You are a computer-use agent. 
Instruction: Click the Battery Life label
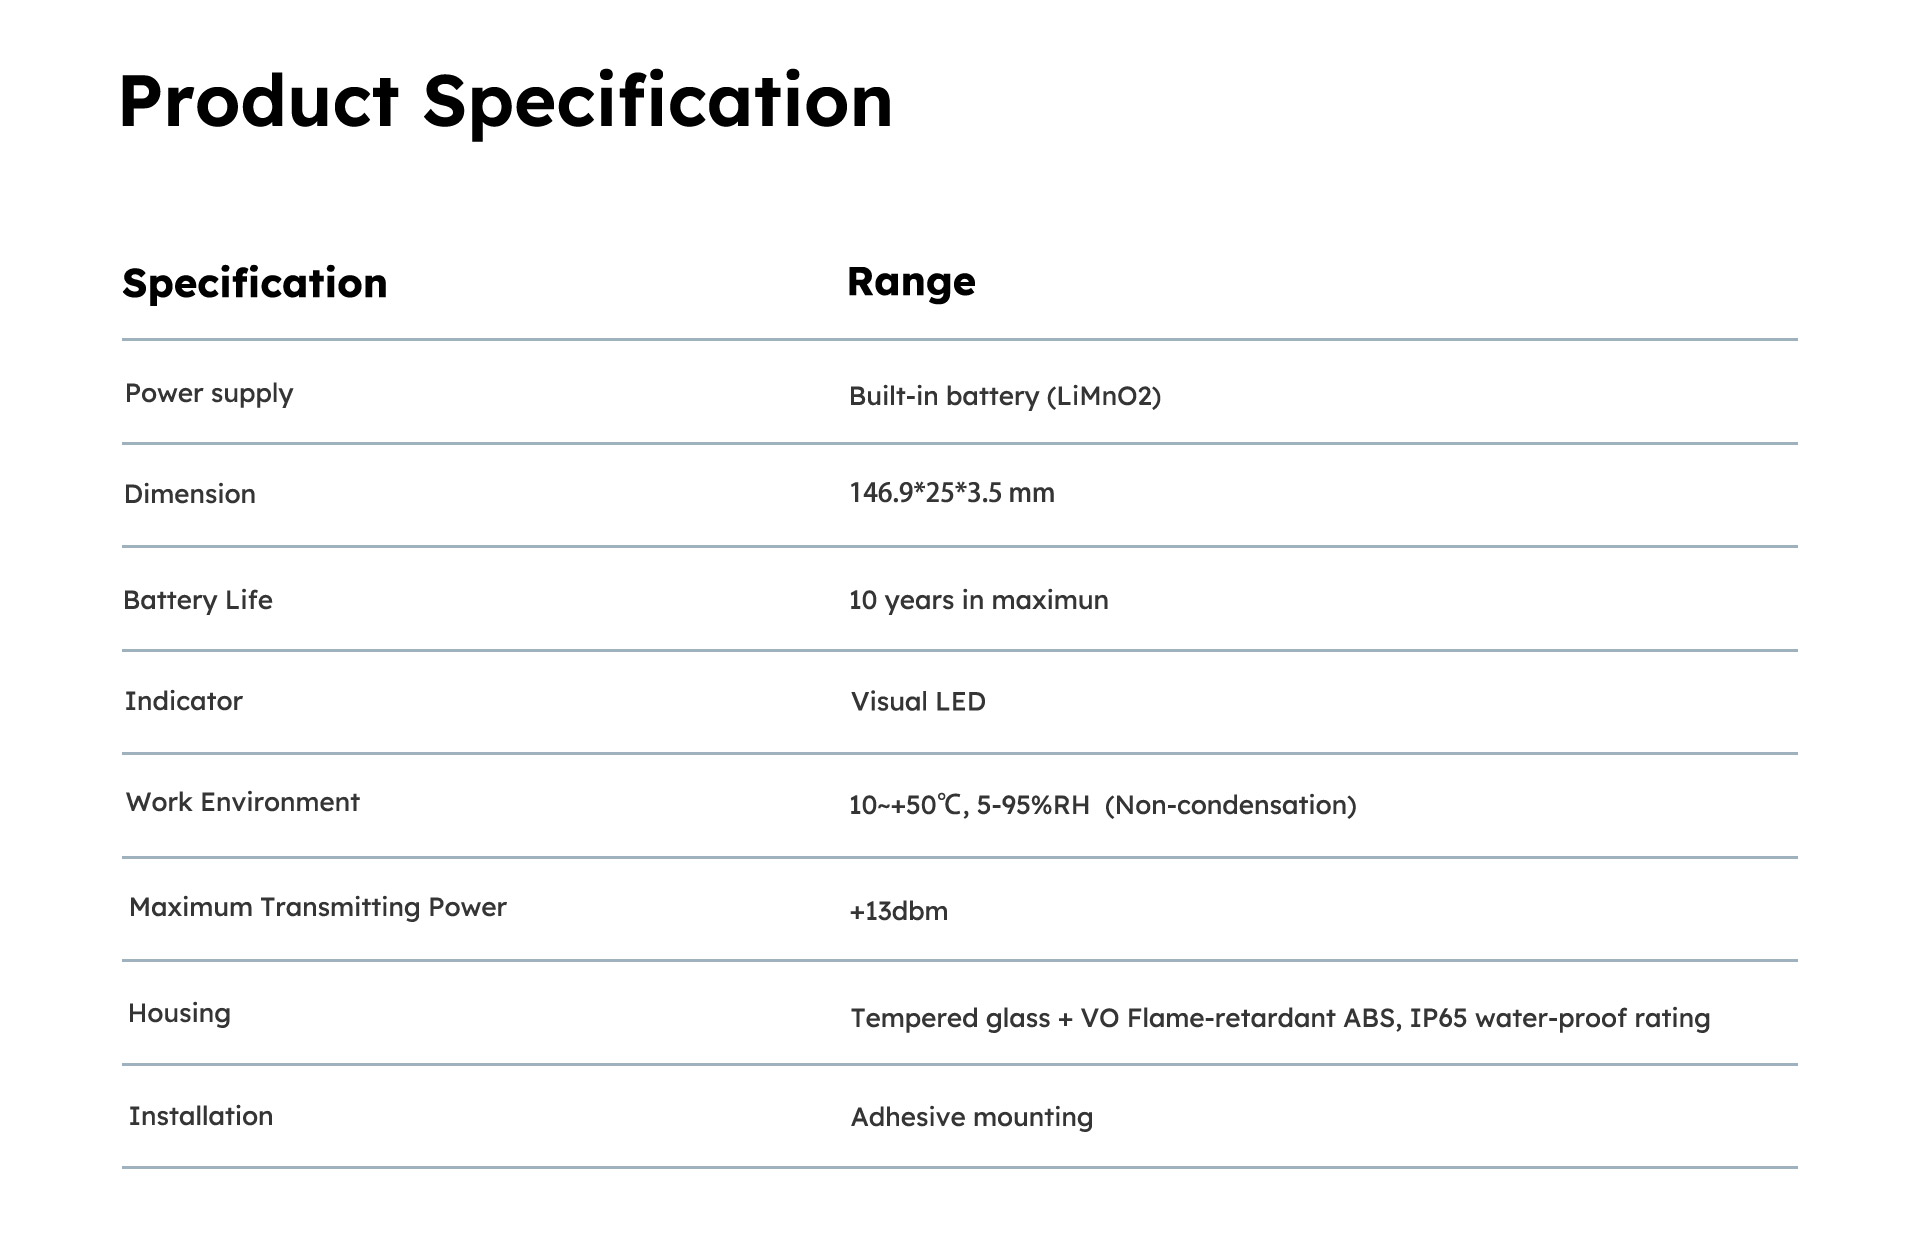pos(198,600)
